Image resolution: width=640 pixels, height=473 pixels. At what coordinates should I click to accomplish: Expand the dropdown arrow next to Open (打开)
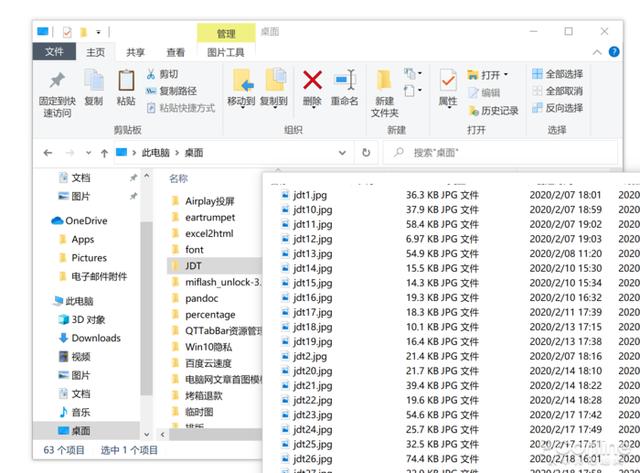[x=506, y=74]
